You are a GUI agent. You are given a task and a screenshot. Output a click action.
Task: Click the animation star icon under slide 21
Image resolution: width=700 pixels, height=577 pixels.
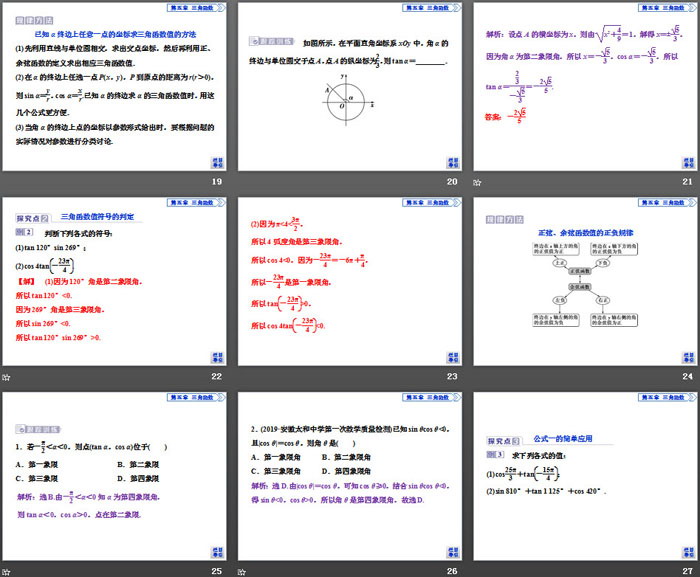pos(477,183)
